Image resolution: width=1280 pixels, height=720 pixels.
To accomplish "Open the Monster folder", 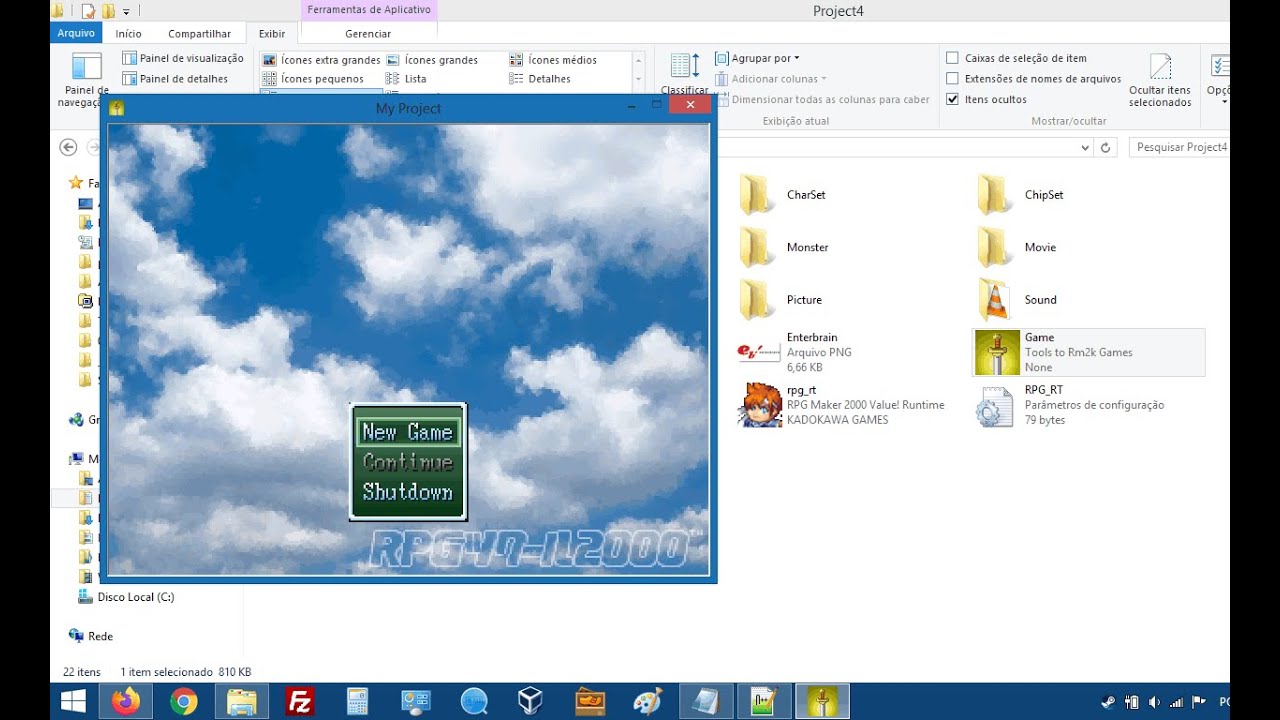I will 757,247.
